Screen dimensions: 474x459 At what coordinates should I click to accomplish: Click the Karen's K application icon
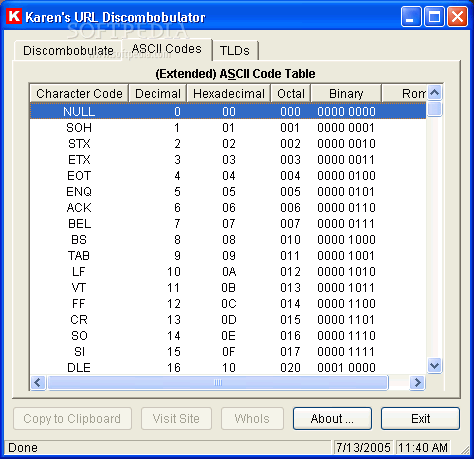click(x=14, y=16)
